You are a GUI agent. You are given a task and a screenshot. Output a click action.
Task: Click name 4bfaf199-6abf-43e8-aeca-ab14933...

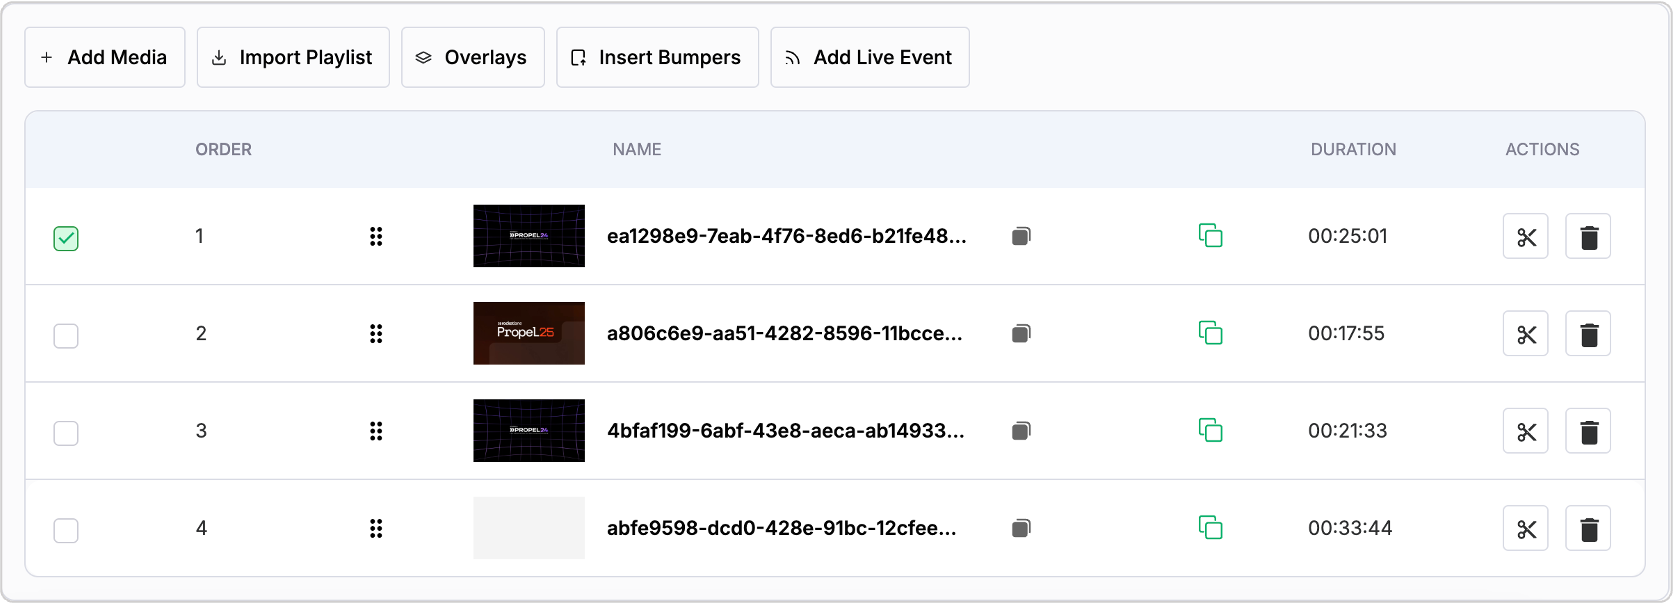click(x=786, y=431)
